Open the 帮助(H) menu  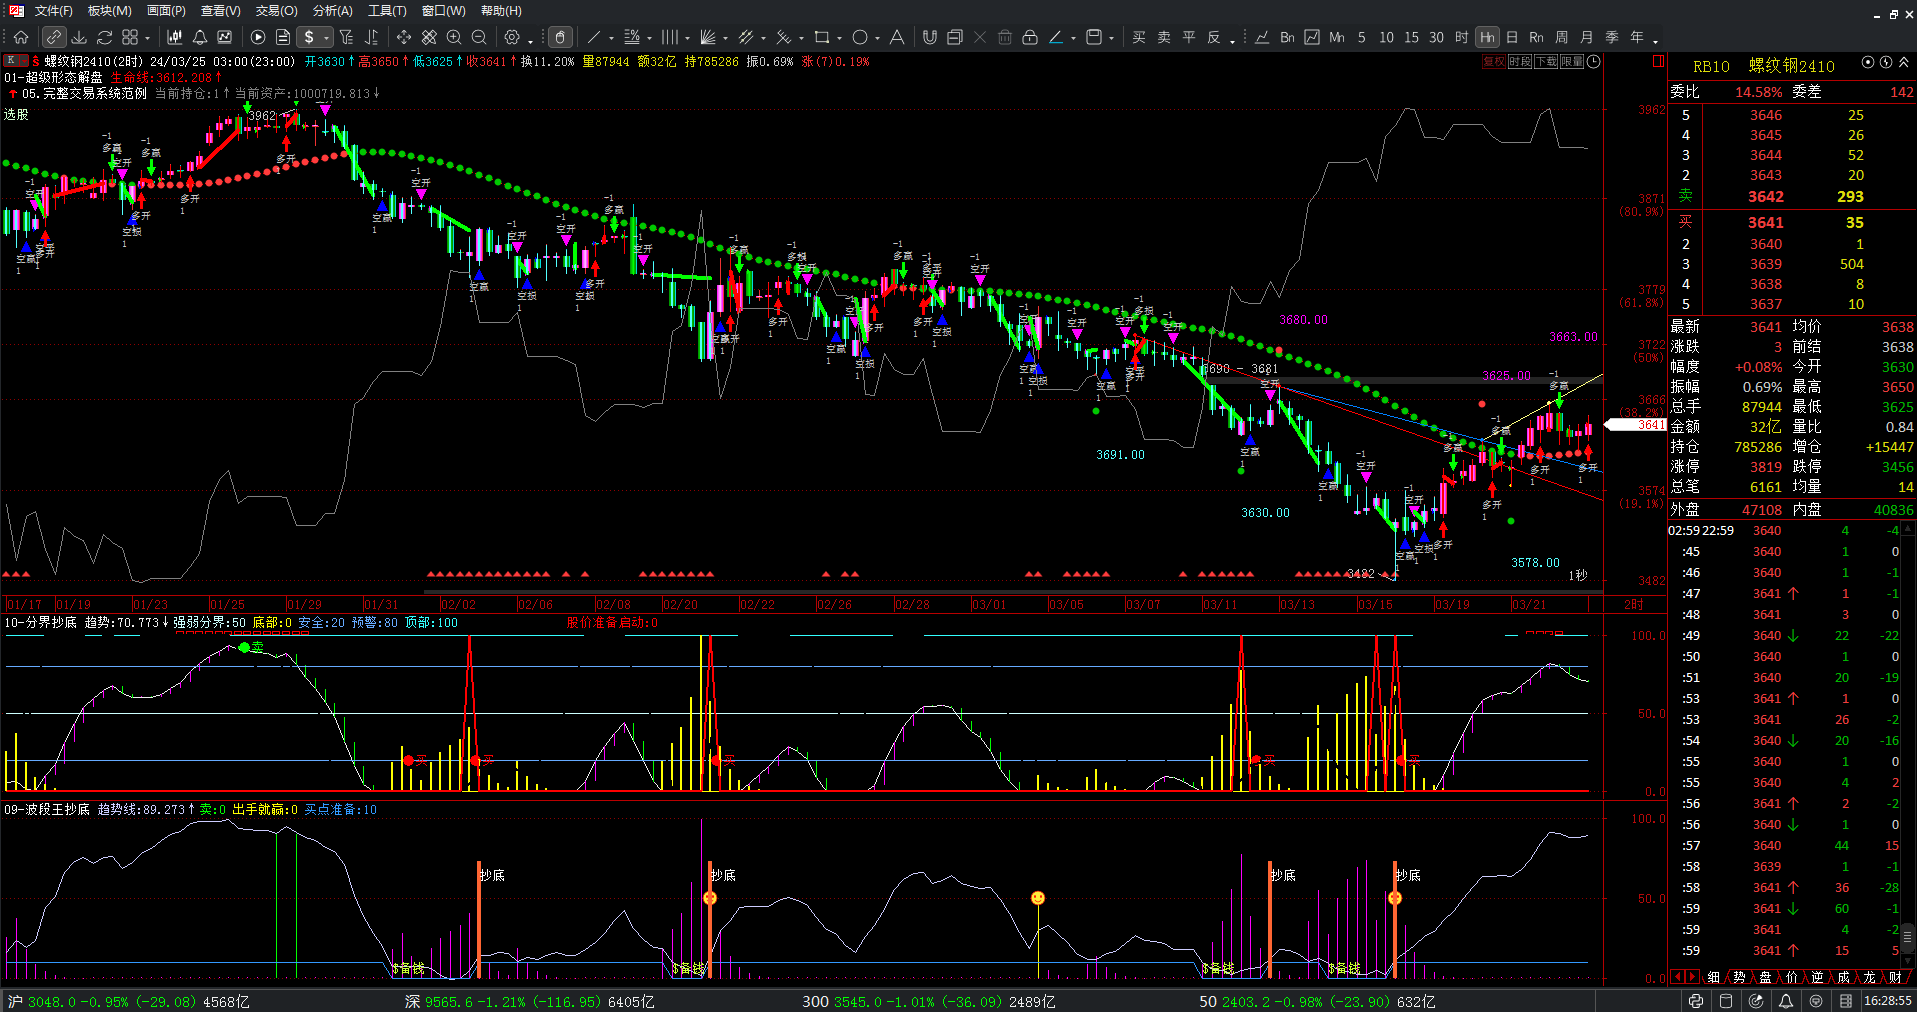(501, 11)
